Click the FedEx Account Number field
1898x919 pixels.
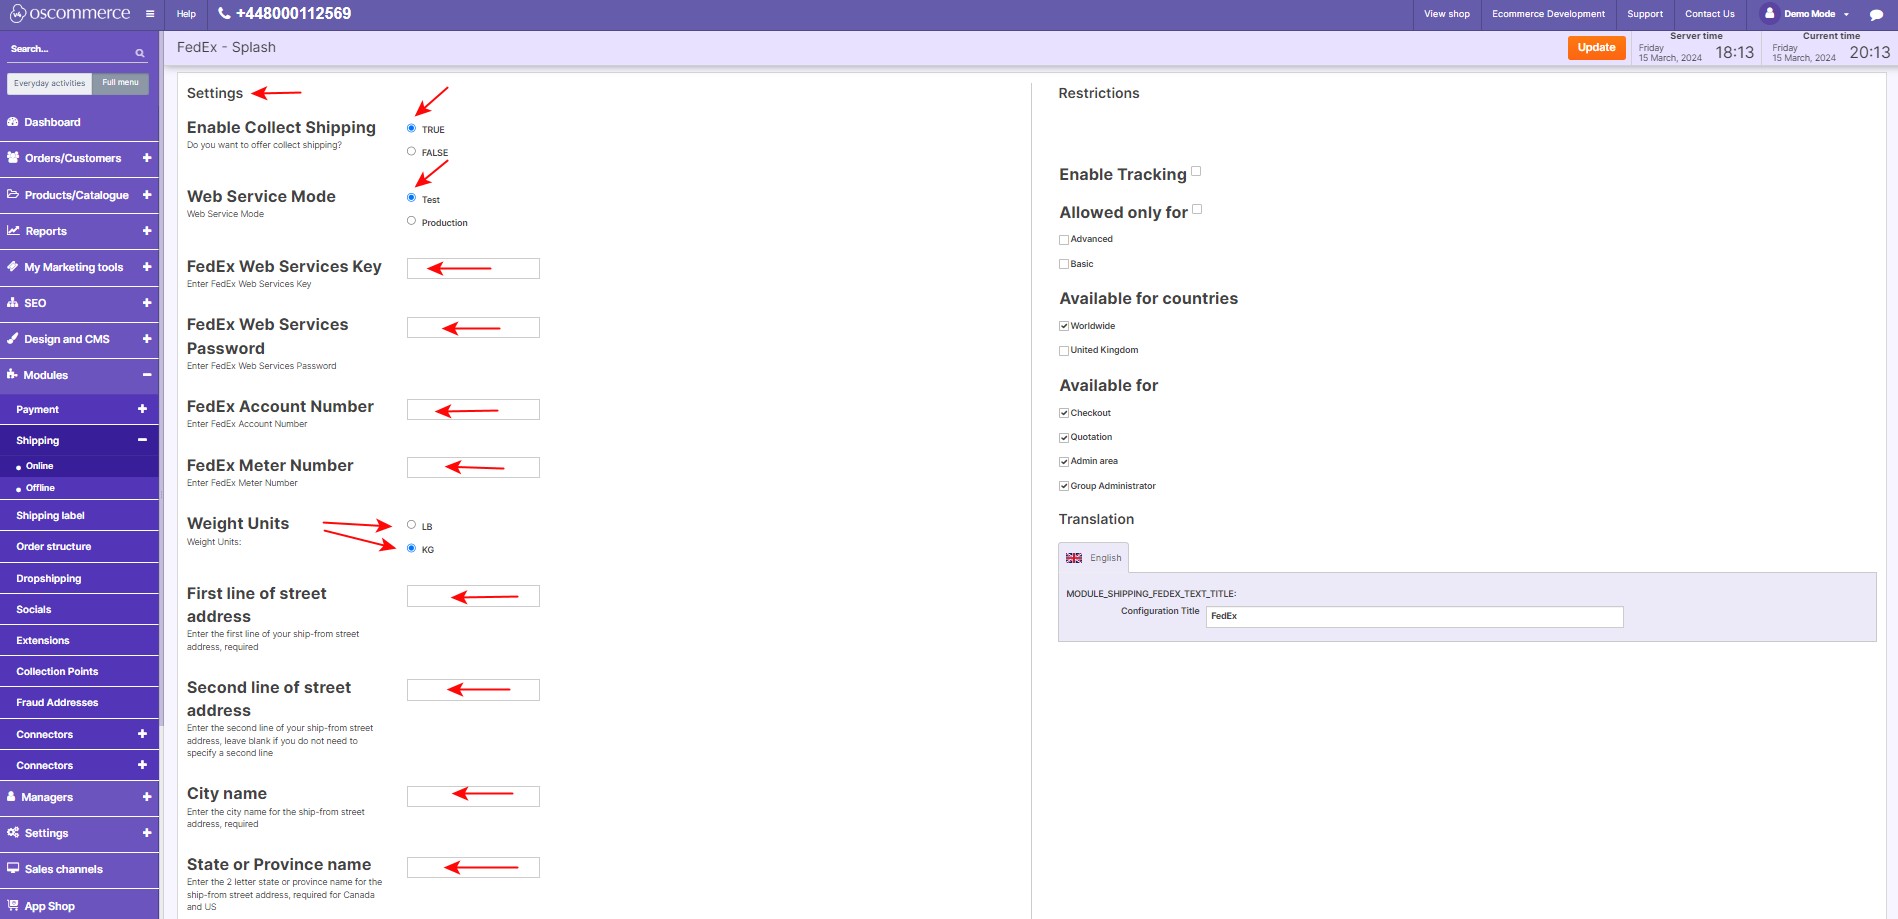tap(472, 409)
